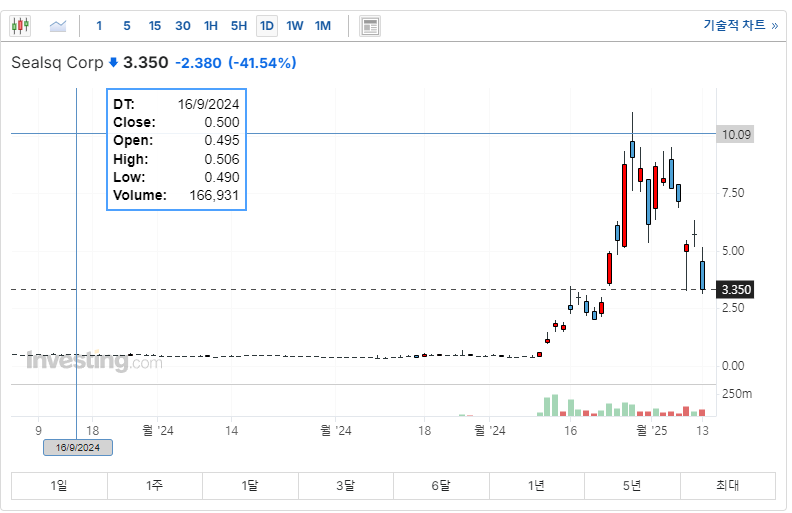The width and height of the screenshot is (792, 513).
Task: Switch to the area chart icon
Action: 58,25
